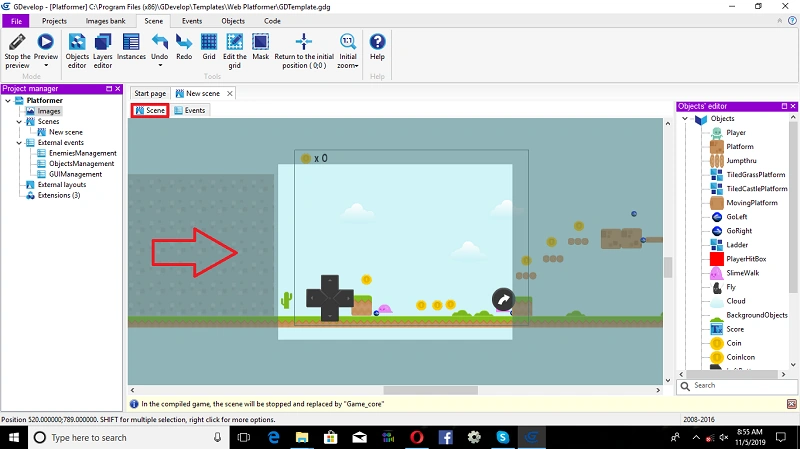Click the Mask tool icon
Viewport: 800px width, 449px height.
tap(260, 42)
